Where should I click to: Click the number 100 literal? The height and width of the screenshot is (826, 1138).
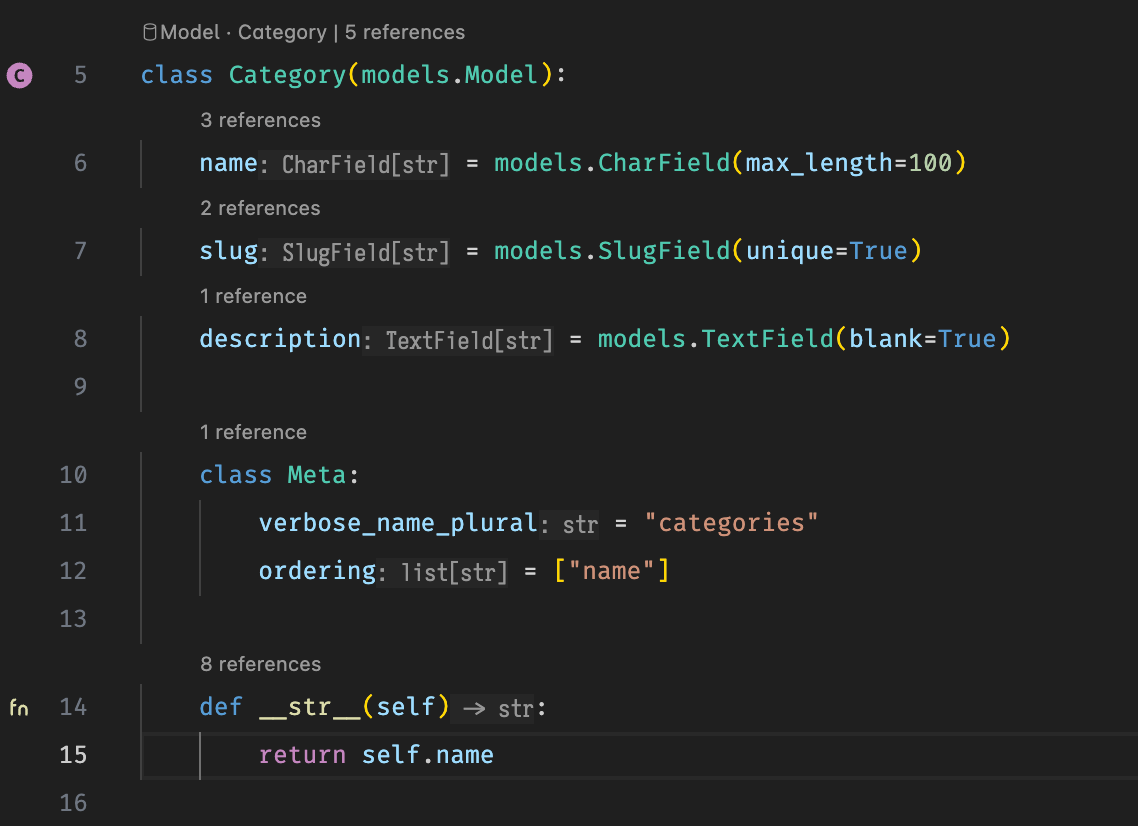[x=930, y=163]
